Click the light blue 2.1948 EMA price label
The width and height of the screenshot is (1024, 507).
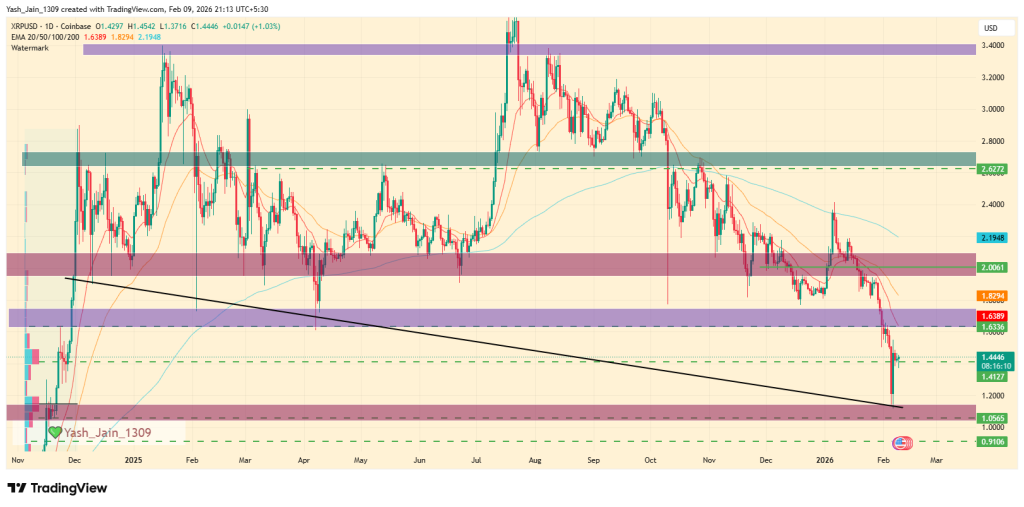[992, 237]
